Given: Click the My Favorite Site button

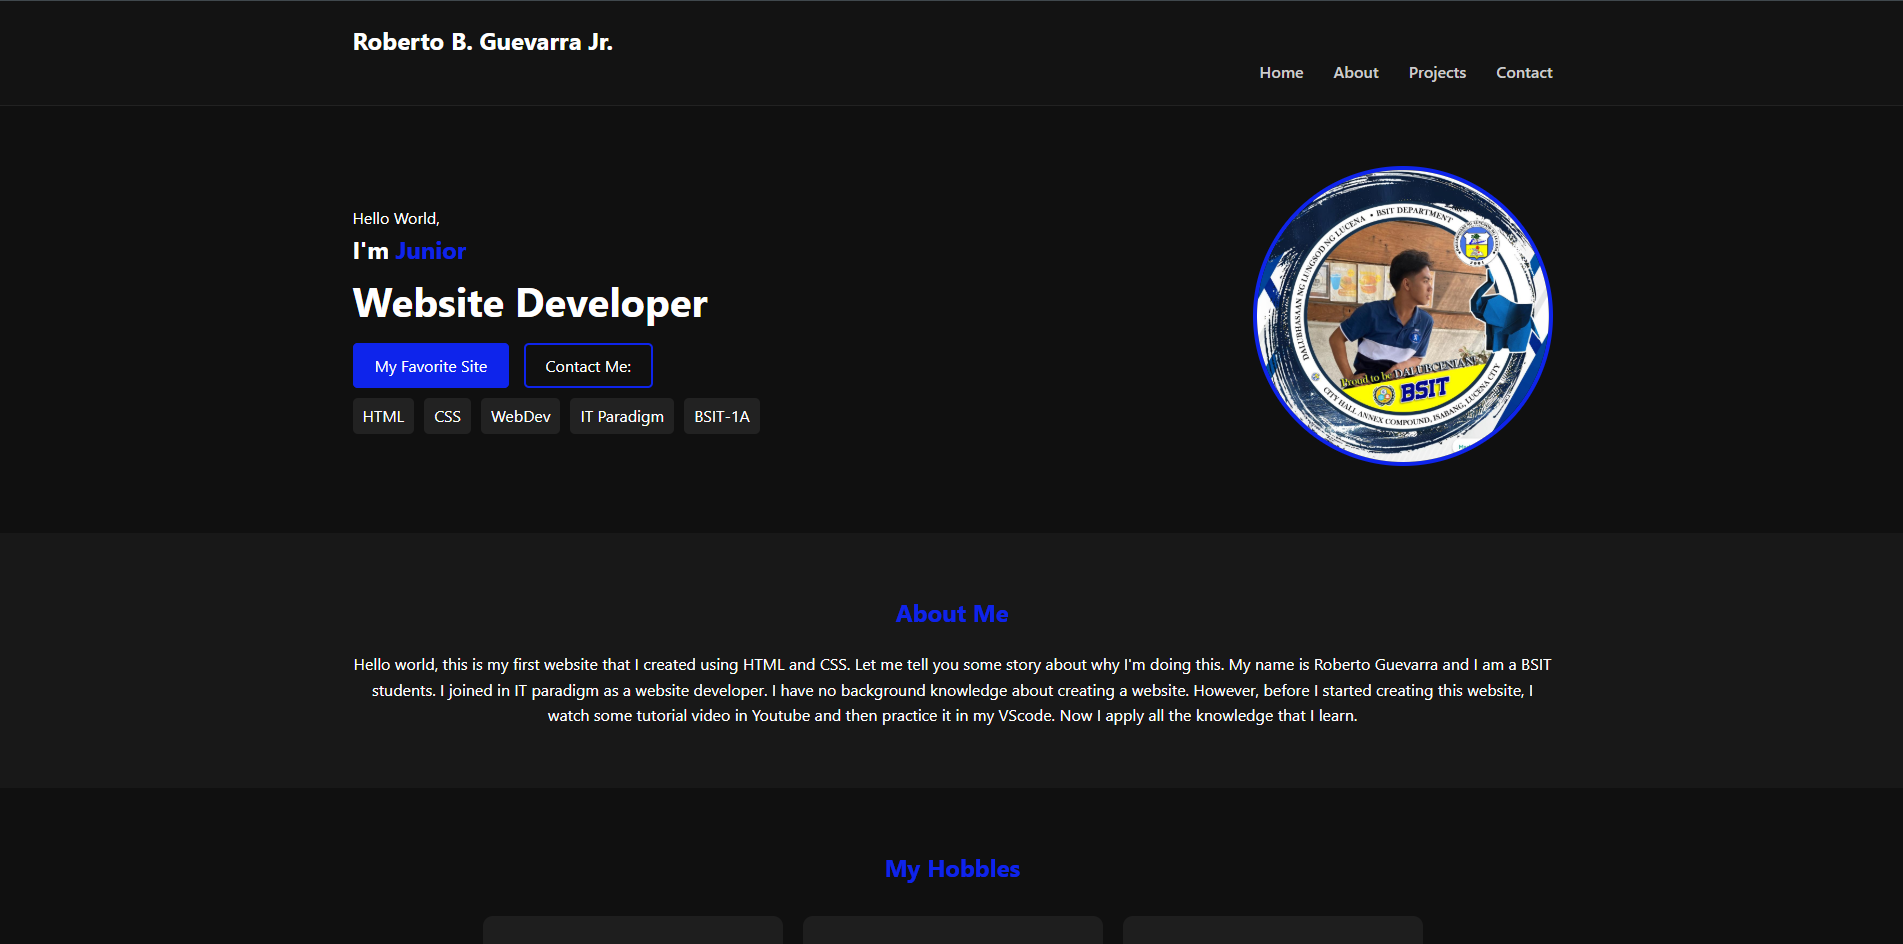Looking at the screenshot, I should [x=430, y=365].
